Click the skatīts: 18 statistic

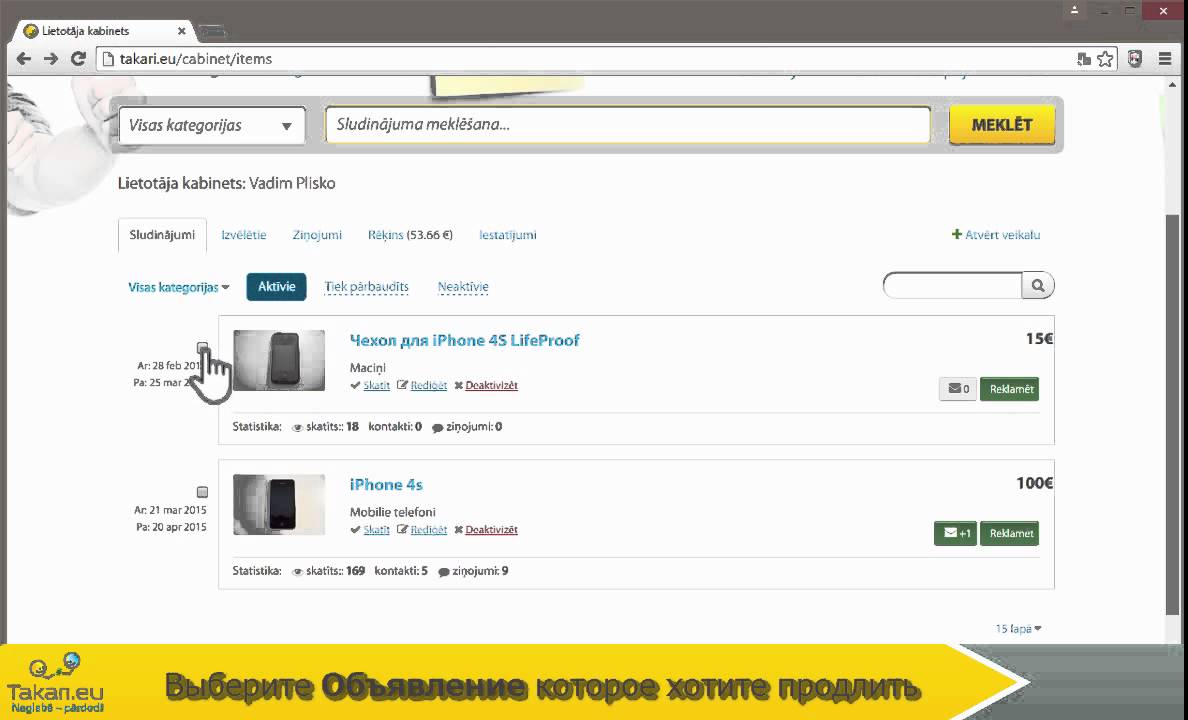pos(325,427)
